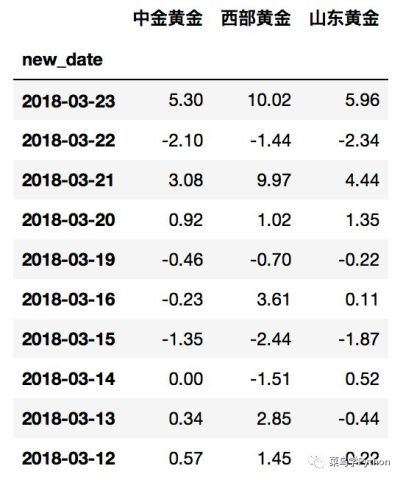Click the 中金黄金 column header

(x=168, y=18)
